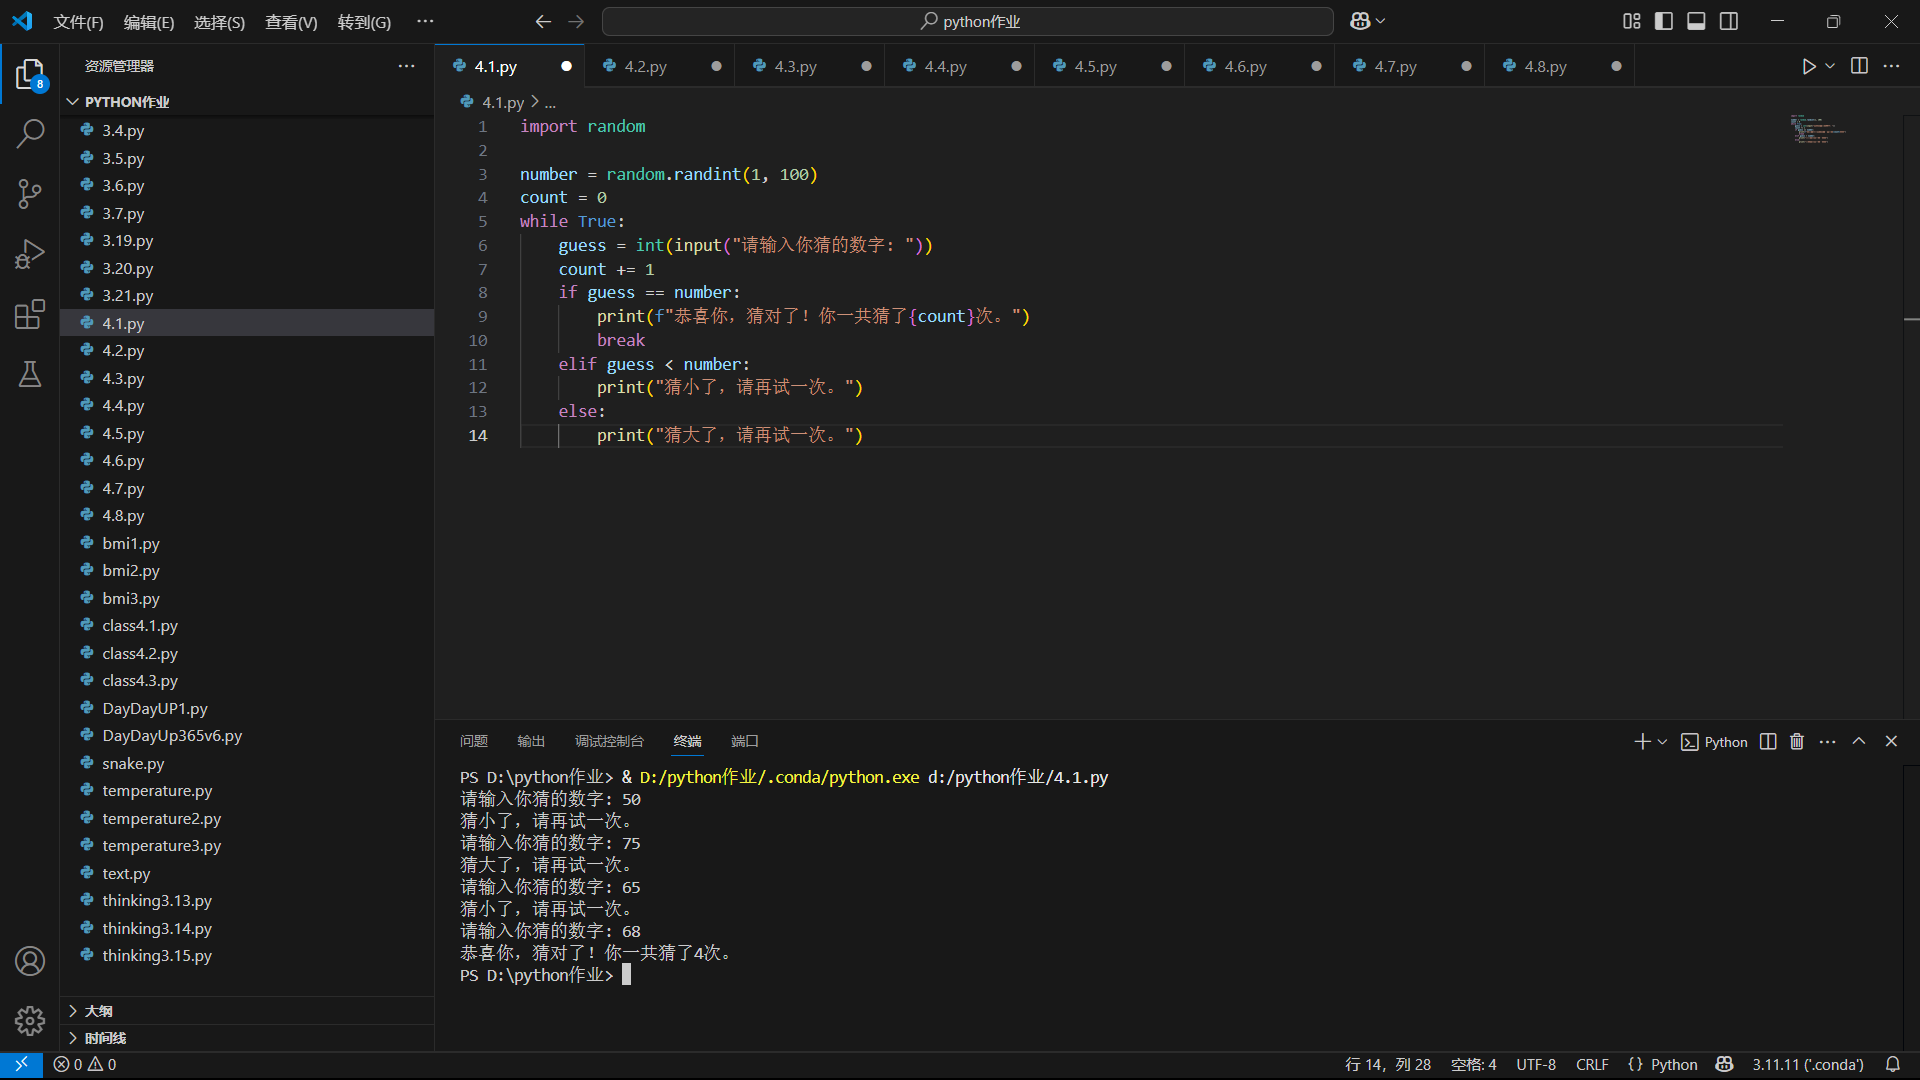Switch to the 4.5.py editor tab
Image resolution: width=1920 pixels, height=1080 pixels.
[1094, 66]
